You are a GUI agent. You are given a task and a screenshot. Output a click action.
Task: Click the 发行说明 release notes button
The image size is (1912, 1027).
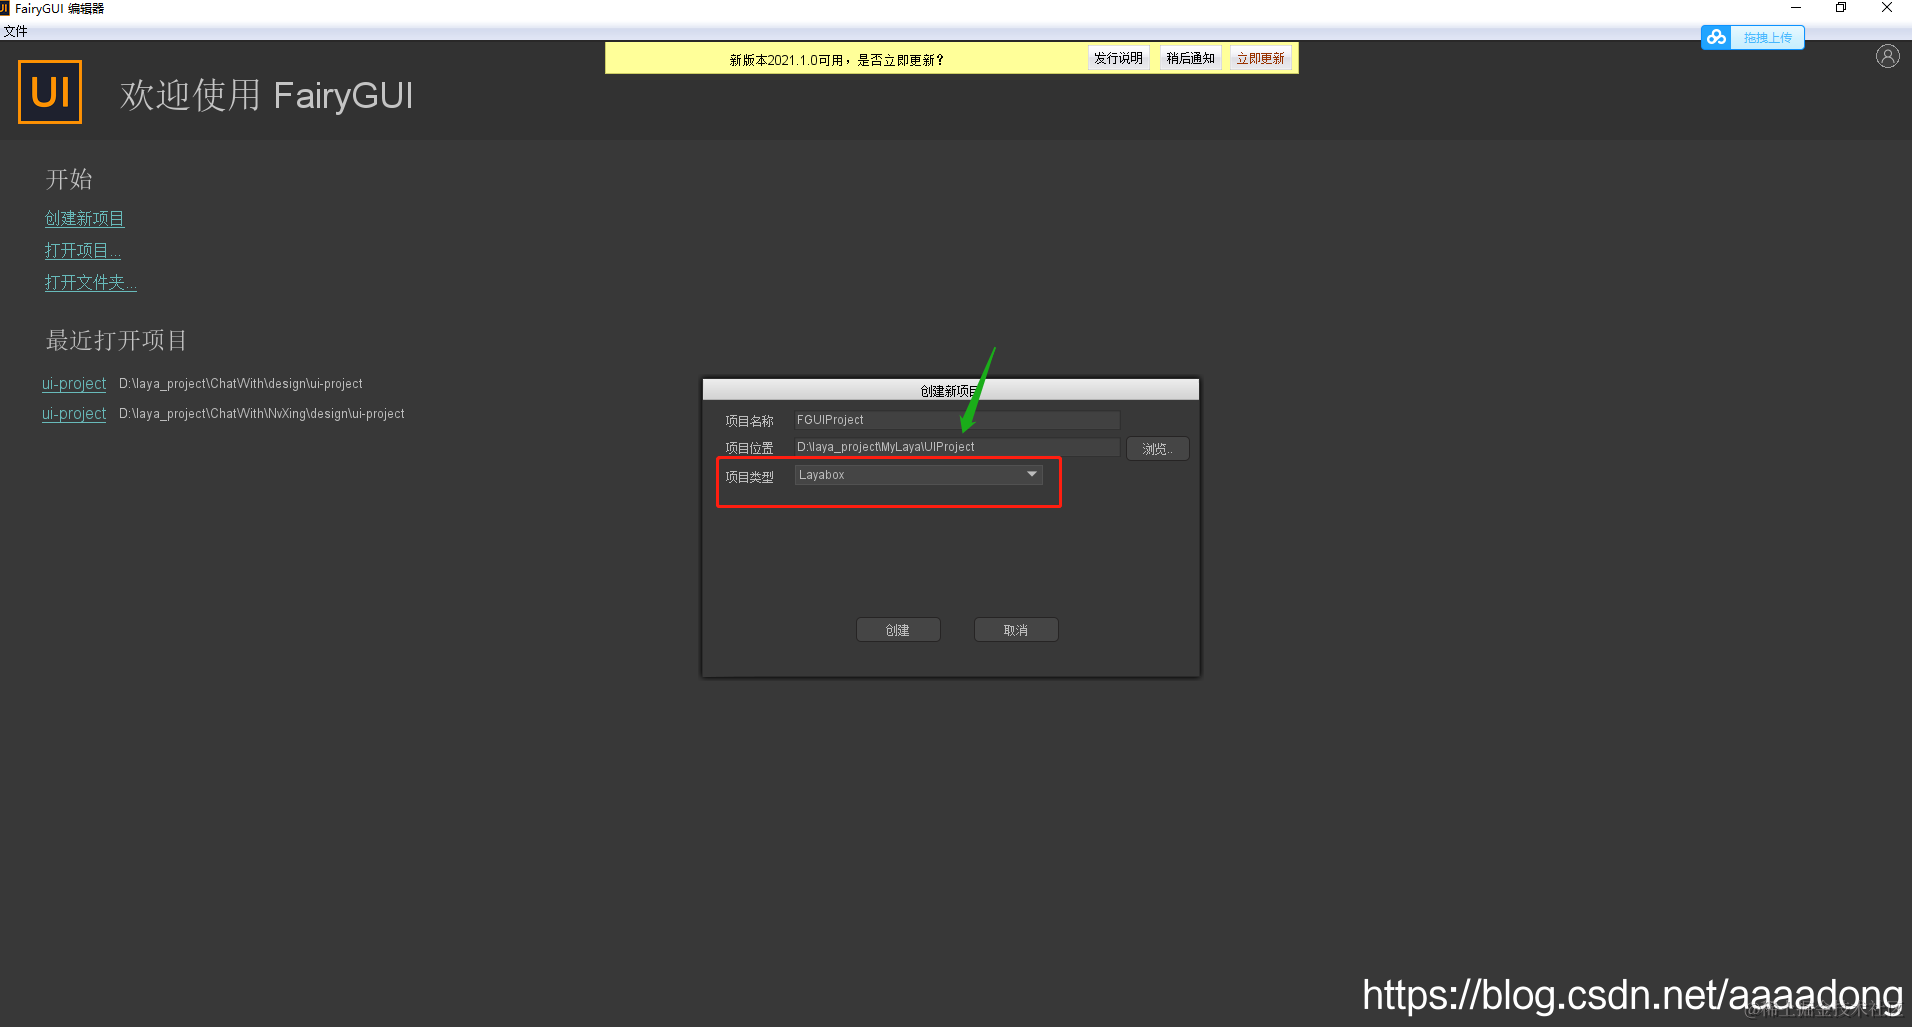(1118, 59)
